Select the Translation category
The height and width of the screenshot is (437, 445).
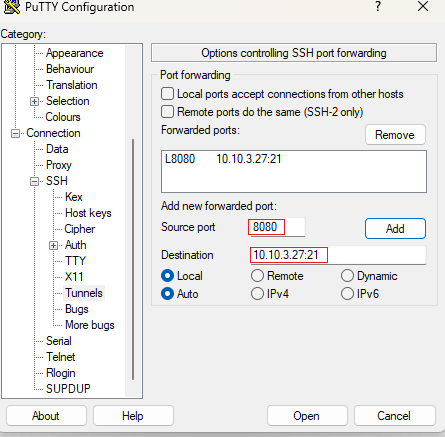(72, 85)
